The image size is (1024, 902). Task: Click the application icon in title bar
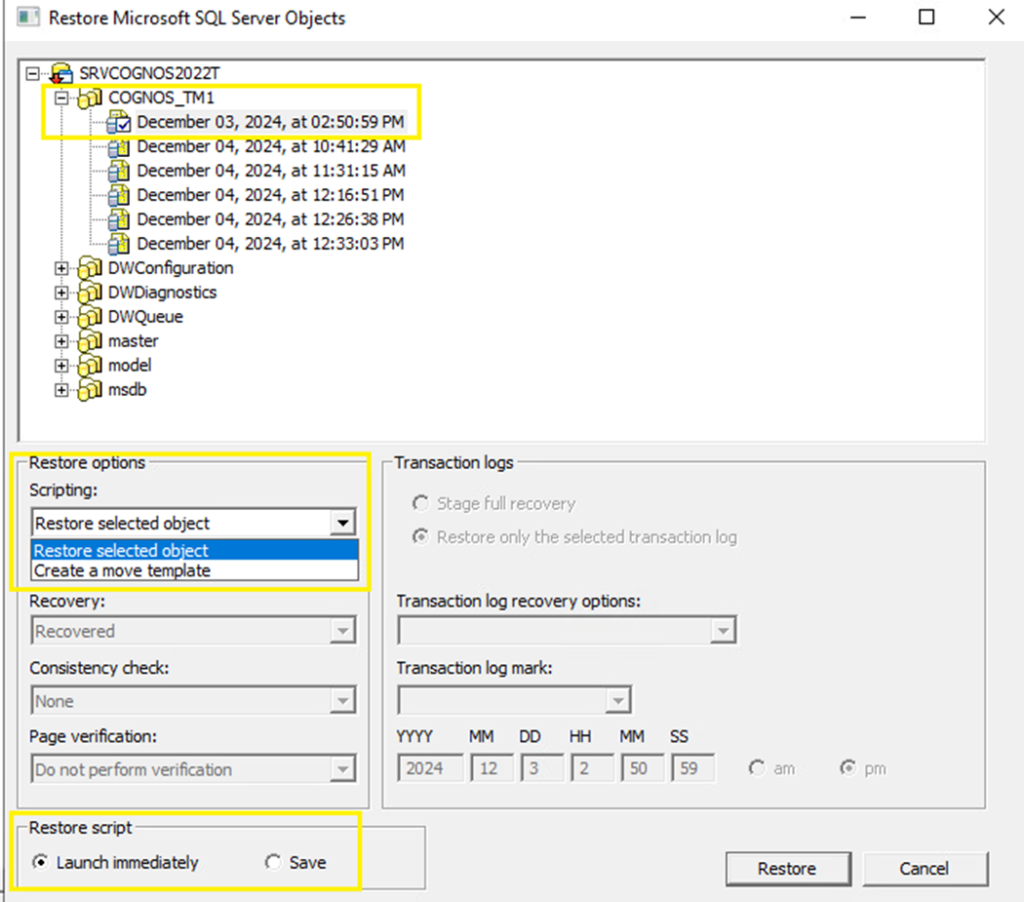pos(28,17)
